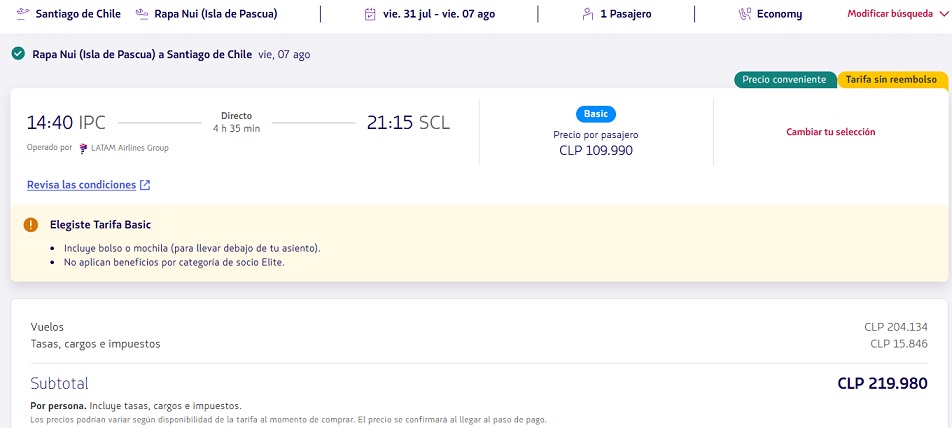Click the arrival plane icon beside Rapa Nui

pyautogui.click(x=143, y=13)
